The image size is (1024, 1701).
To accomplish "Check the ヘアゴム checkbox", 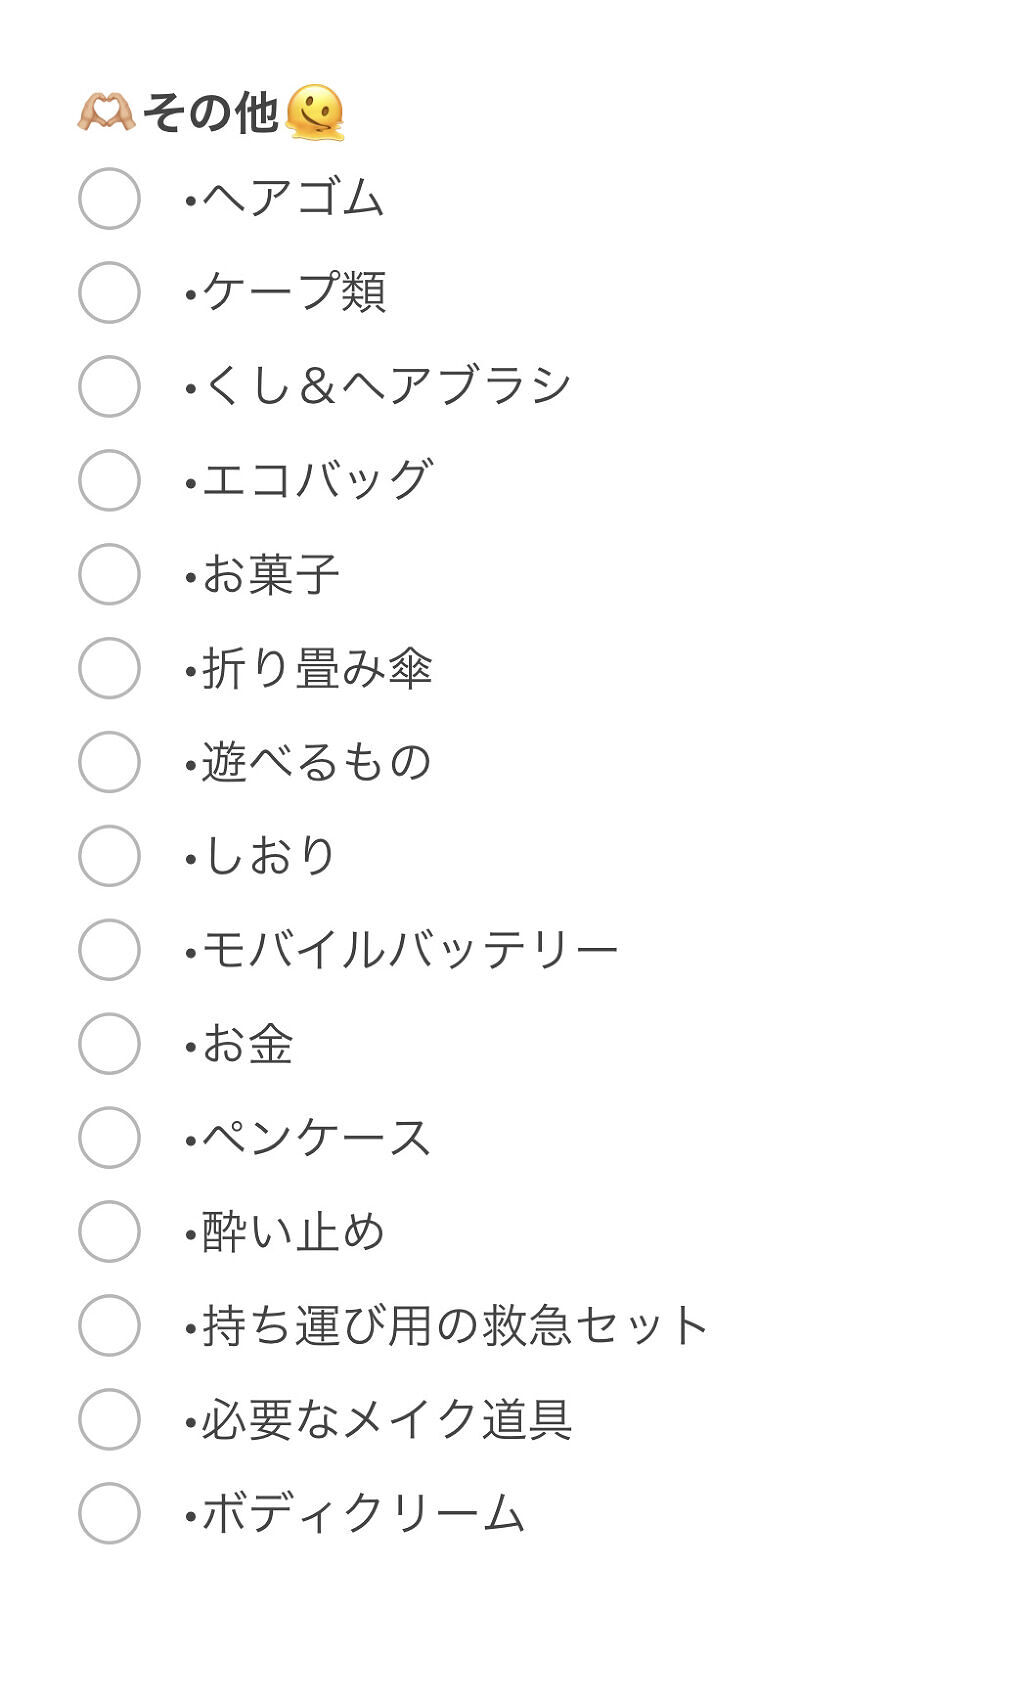I will coord(109,198).
